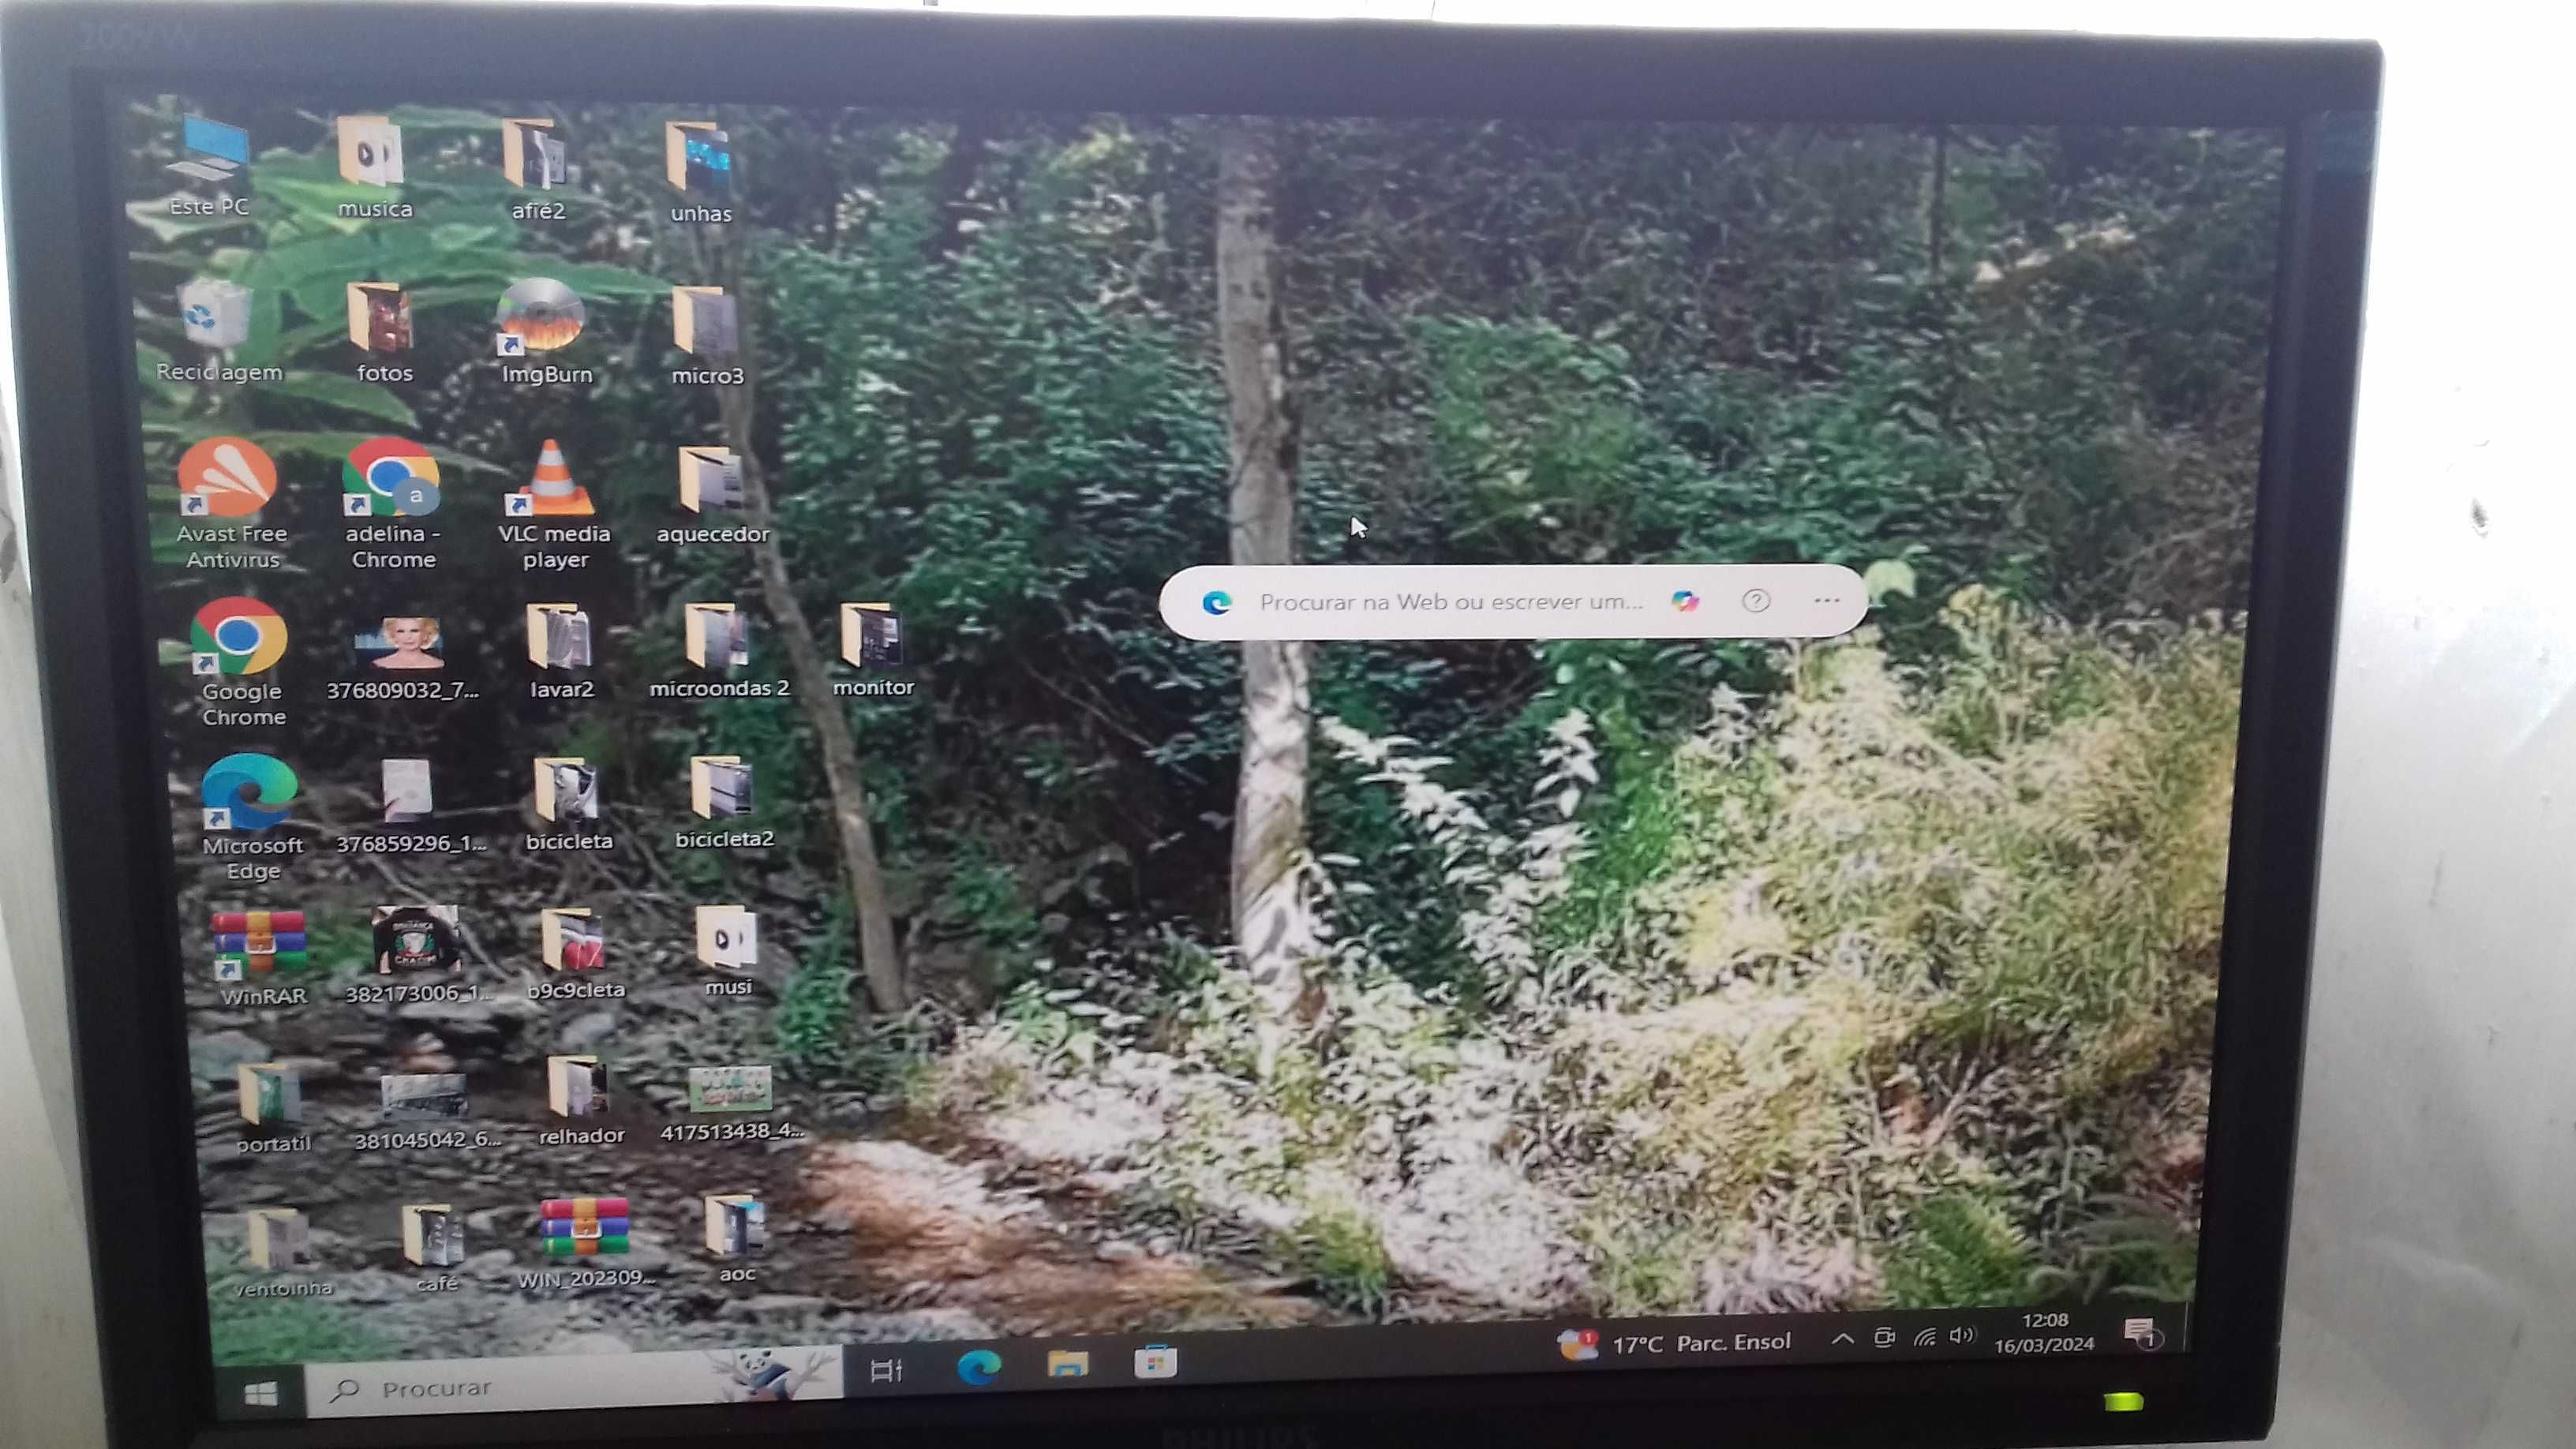Open Task View on the taskbar
The width and height of the screenshot is (2576, 1449).
886,1369
